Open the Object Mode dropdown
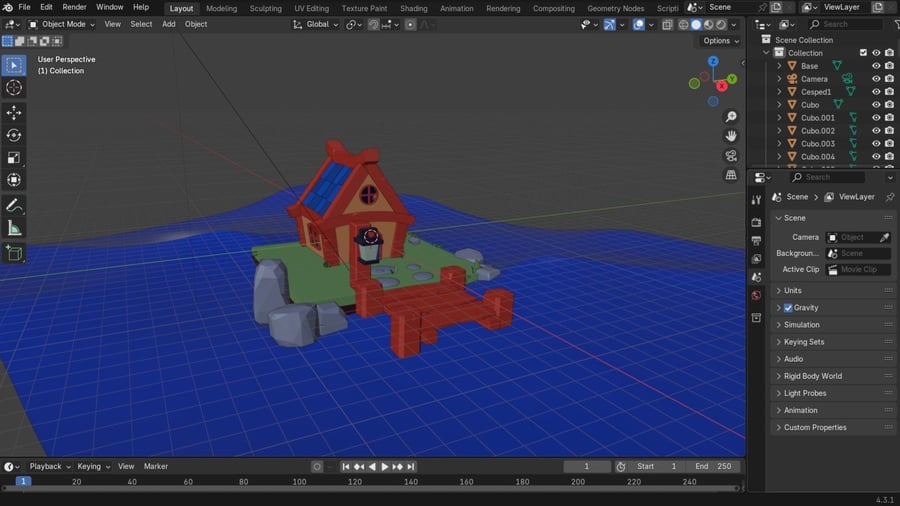 62,24
